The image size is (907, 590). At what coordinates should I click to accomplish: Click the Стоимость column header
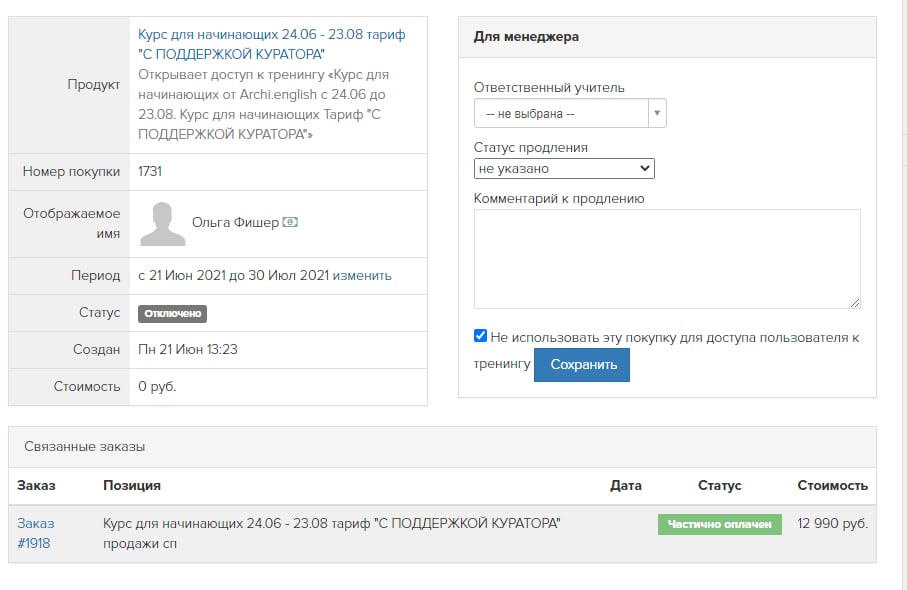tap(832, 486)
